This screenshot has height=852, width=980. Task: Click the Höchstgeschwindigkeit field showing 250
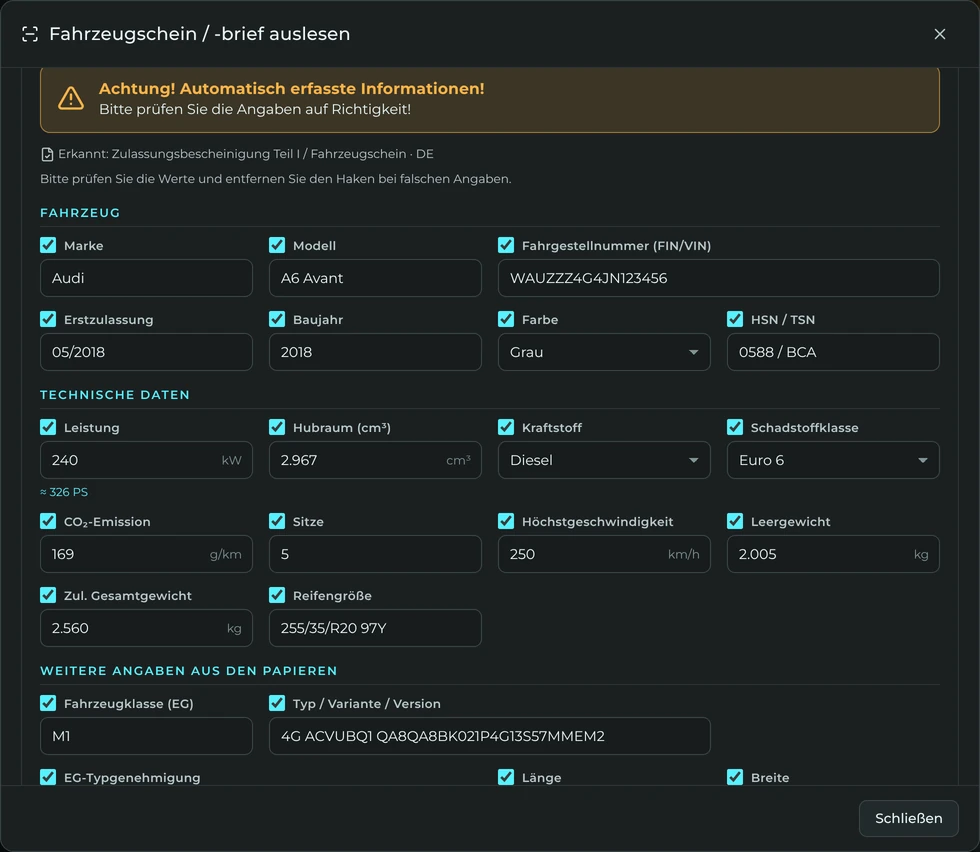tap(604, 554)
